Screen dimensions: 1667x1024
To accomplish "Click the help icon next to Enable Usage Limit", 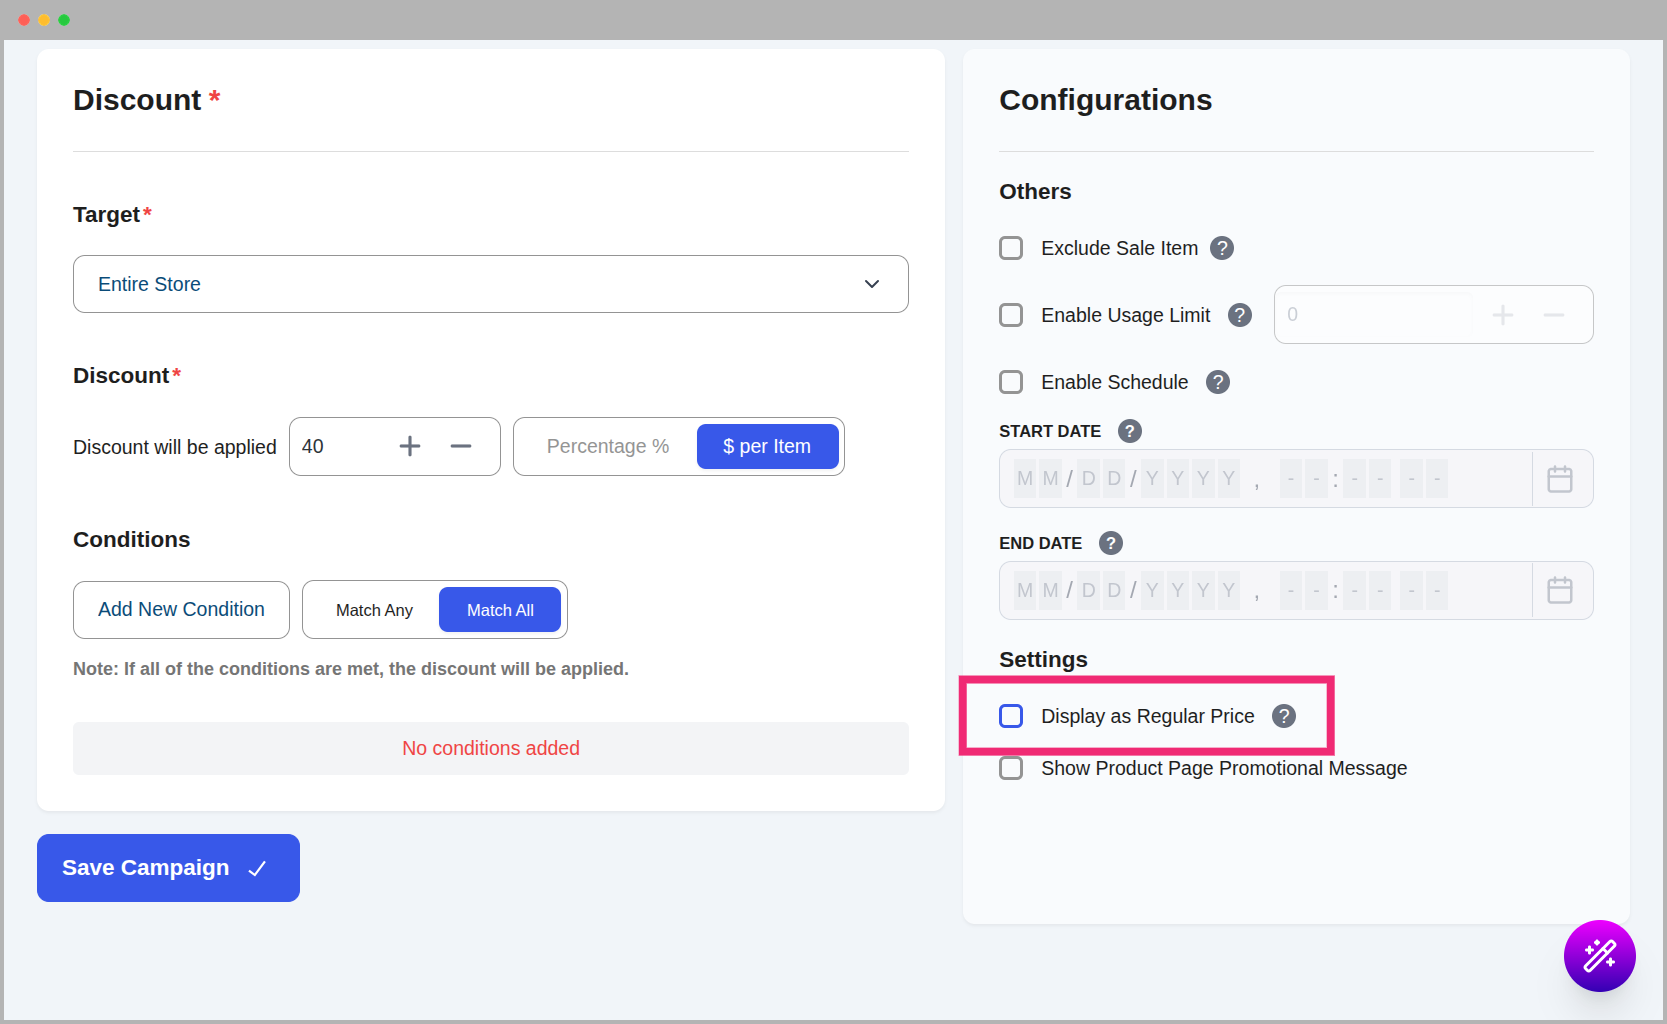I will (1239, 315).
